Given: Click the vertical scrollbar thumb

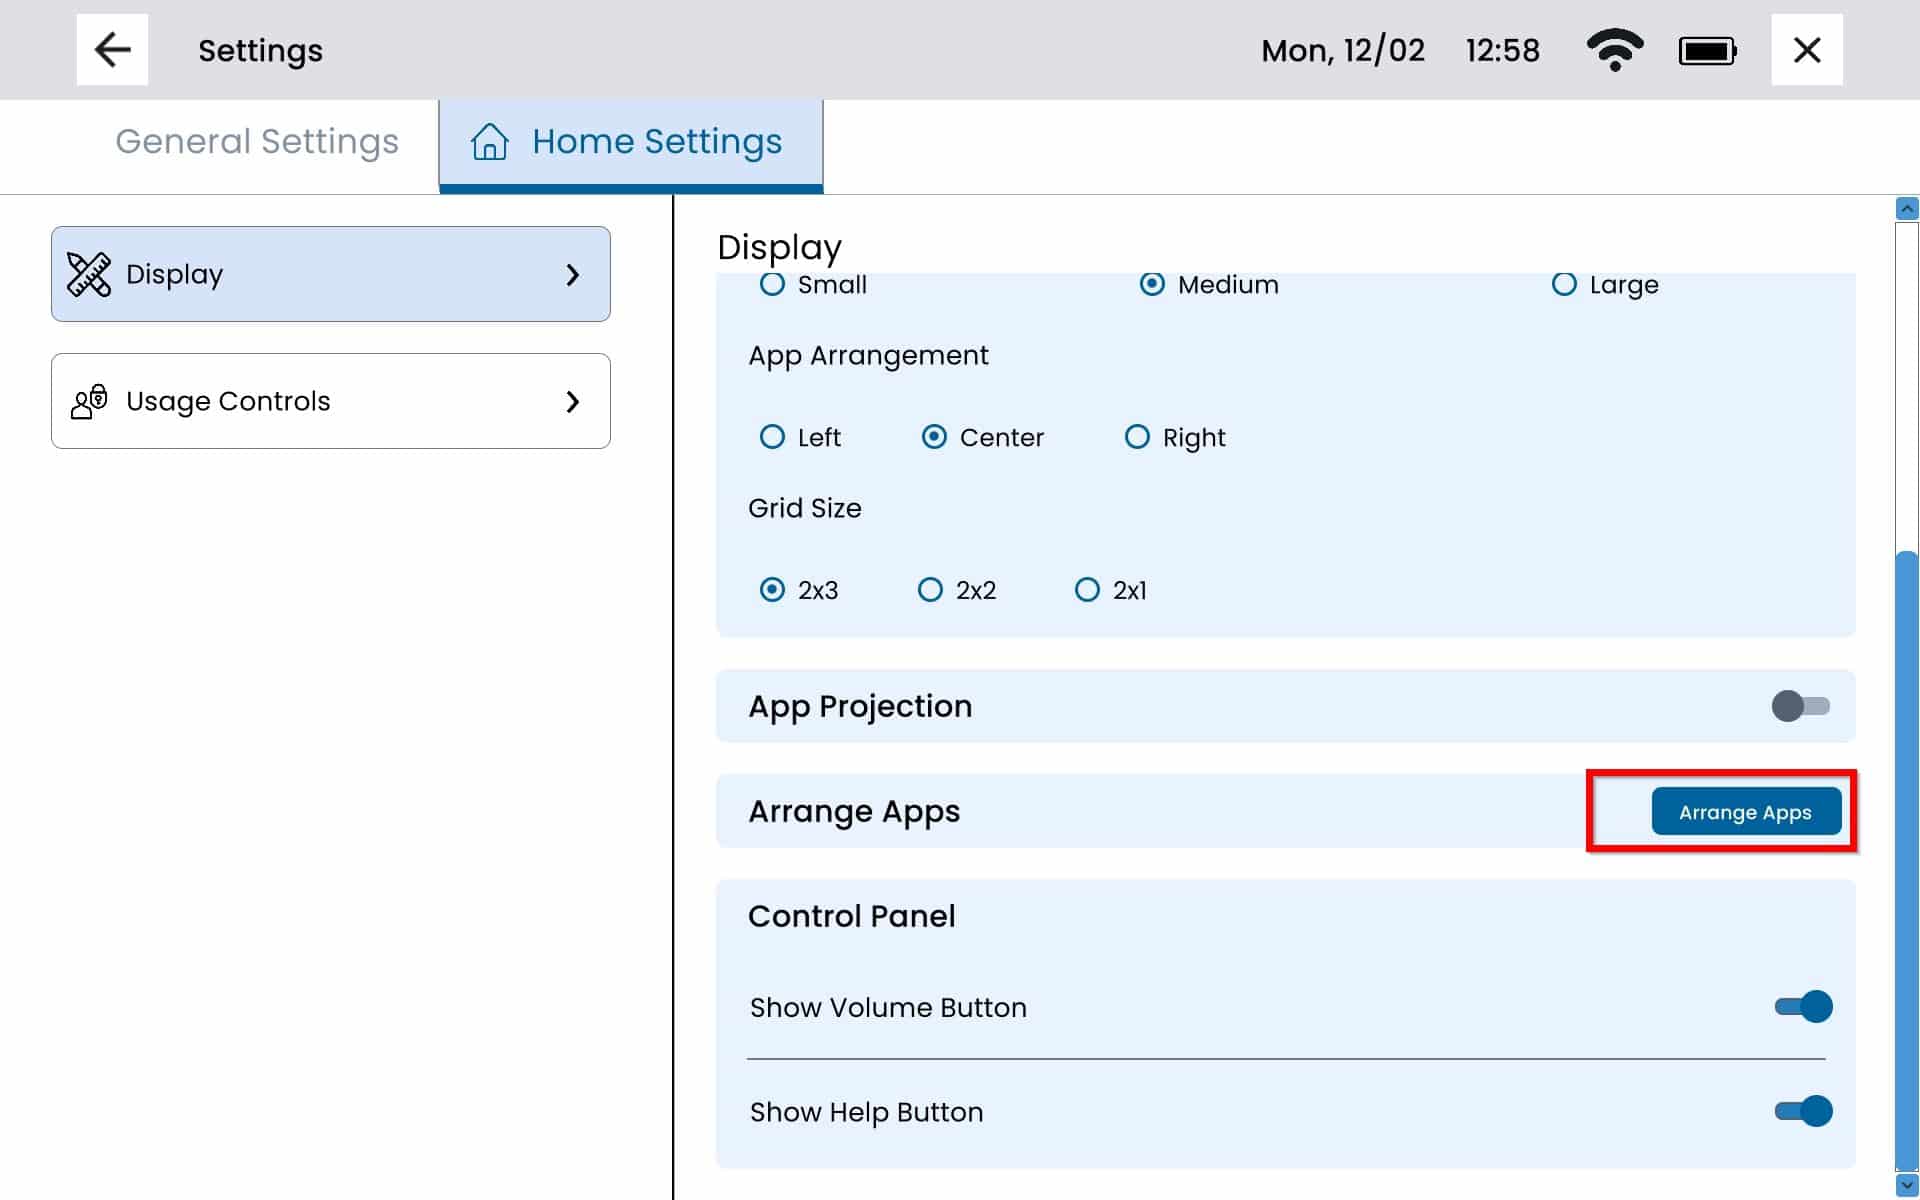Looking at the screenshot, I should pos(1907,860).
